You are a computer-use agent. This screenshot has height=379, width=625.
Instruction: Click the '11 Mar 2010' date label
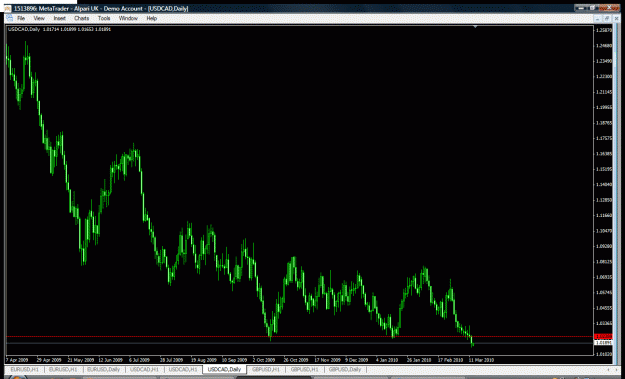pyautogui.click(x=481, y=360)
